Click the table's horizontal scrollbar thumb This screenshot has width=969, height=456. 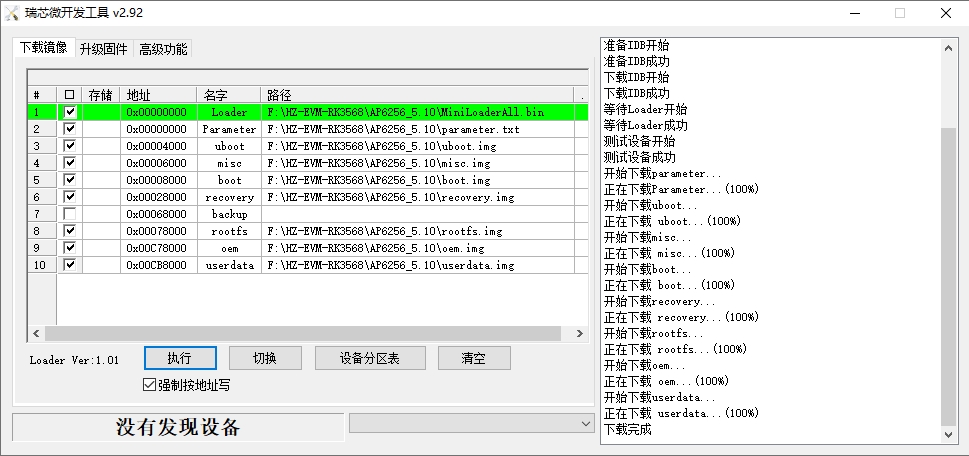tap(303, 334)
